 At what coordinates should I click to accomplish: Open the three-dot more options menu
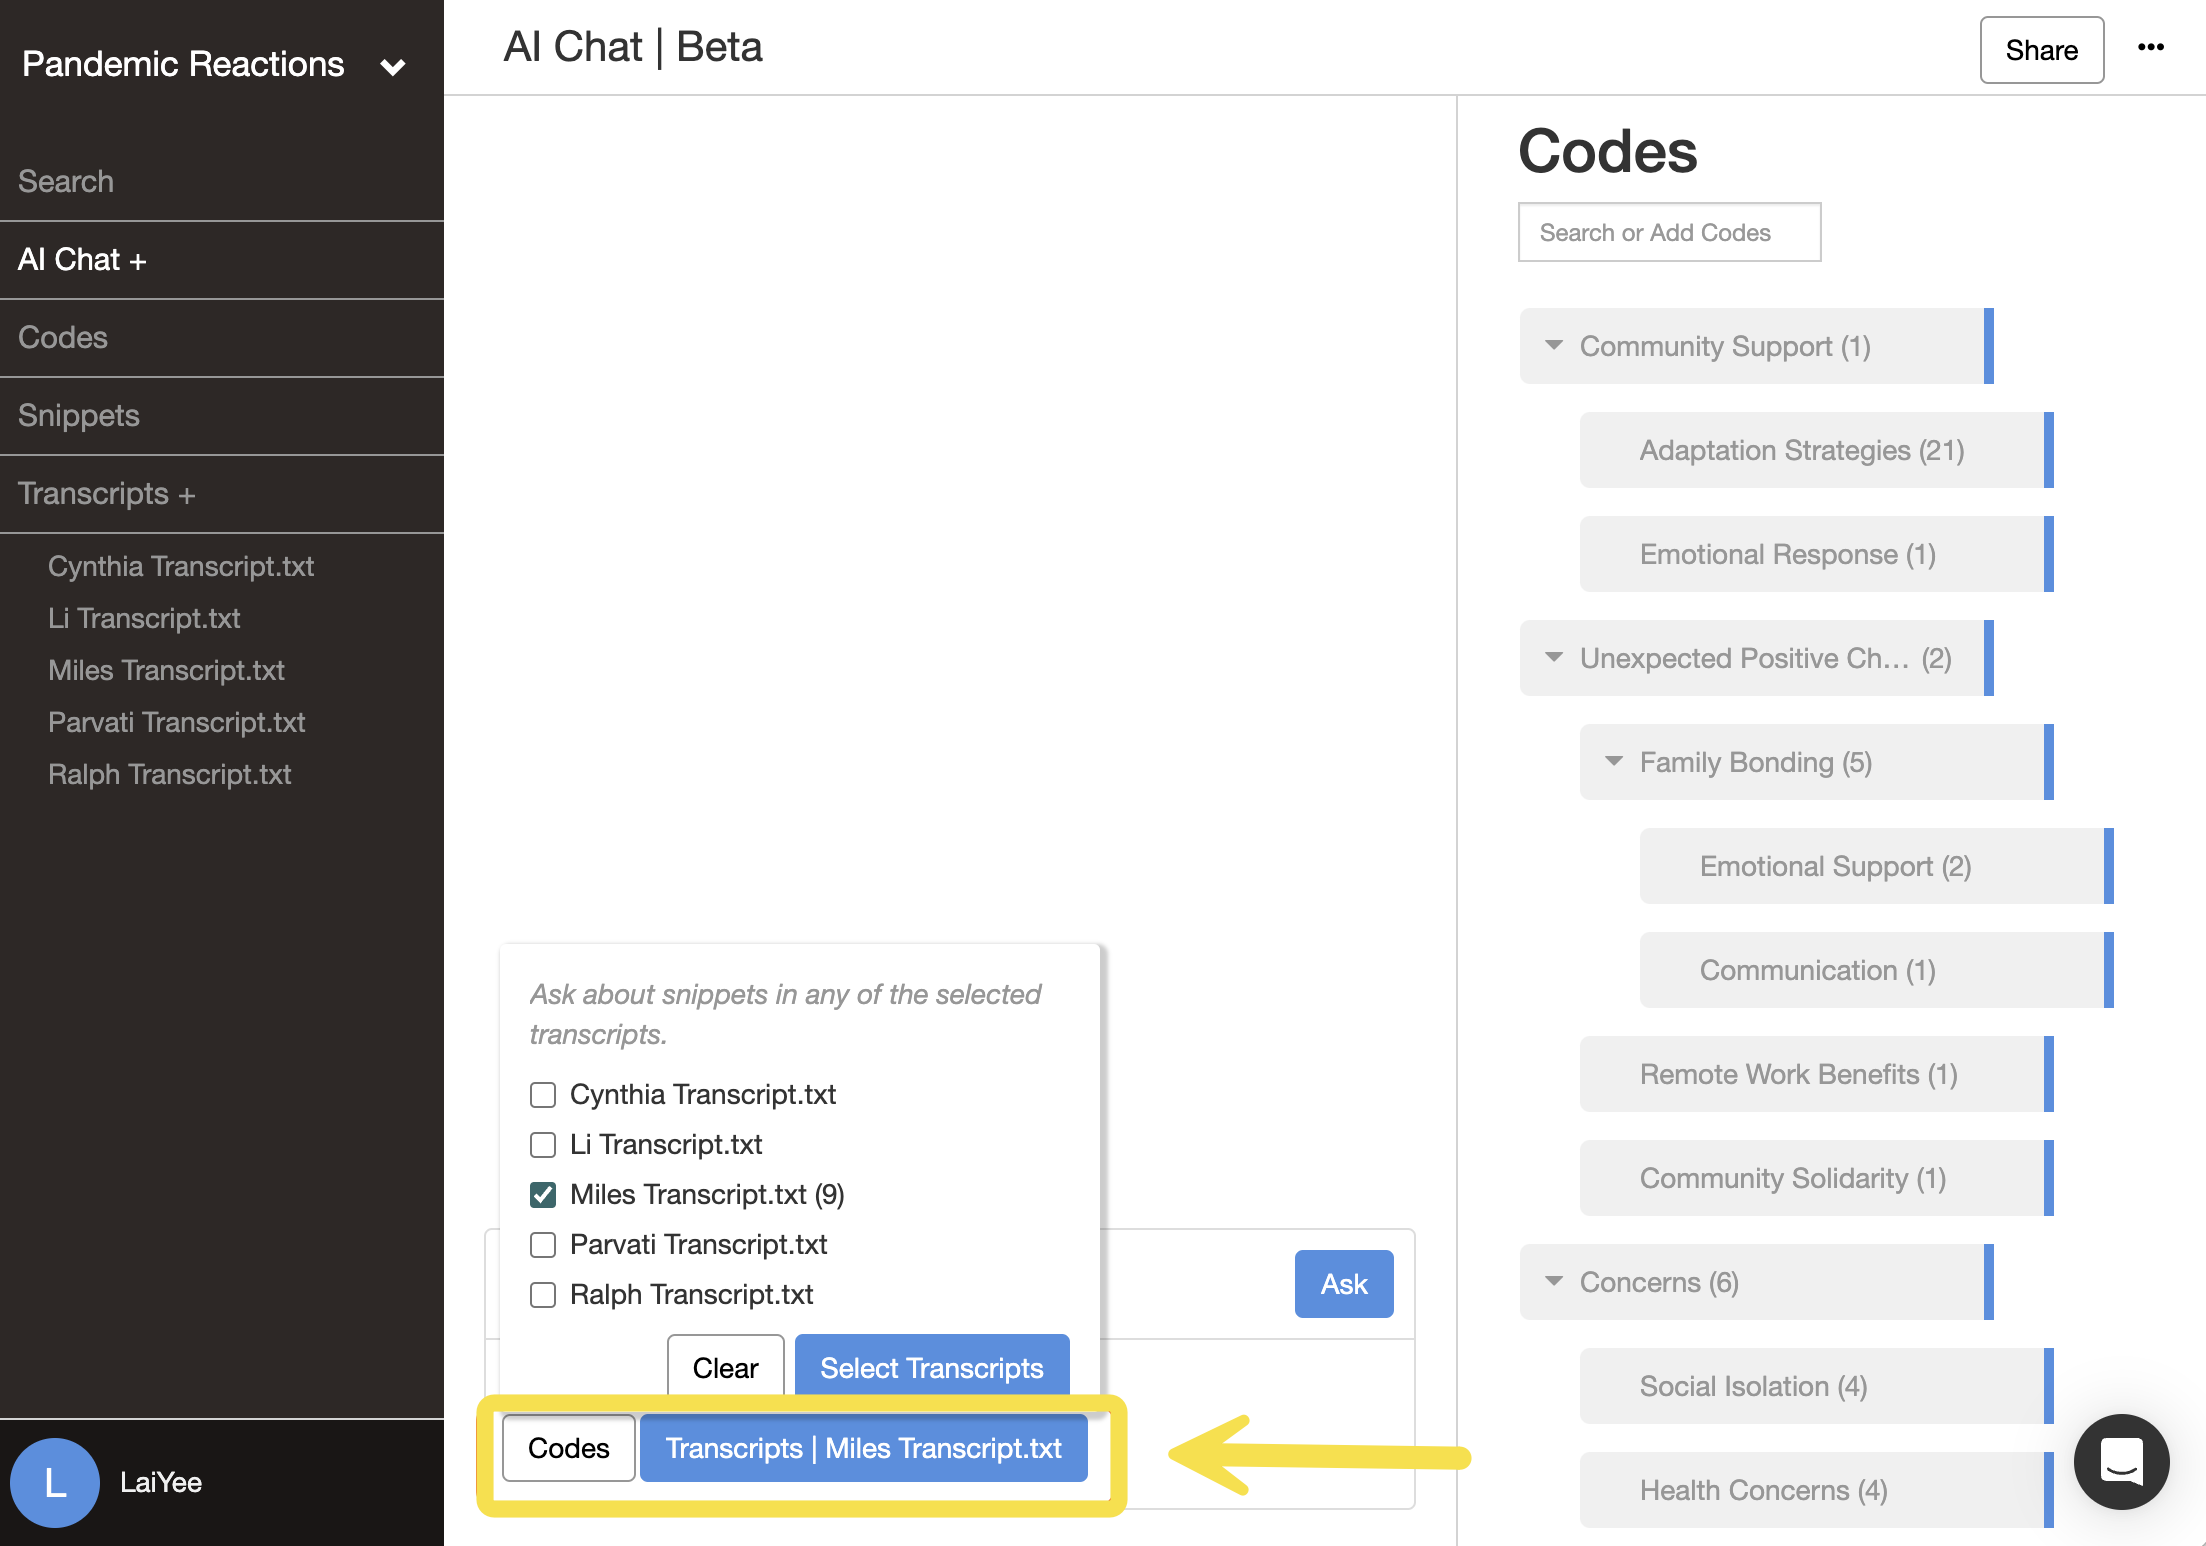click(x=2150, y=47)
